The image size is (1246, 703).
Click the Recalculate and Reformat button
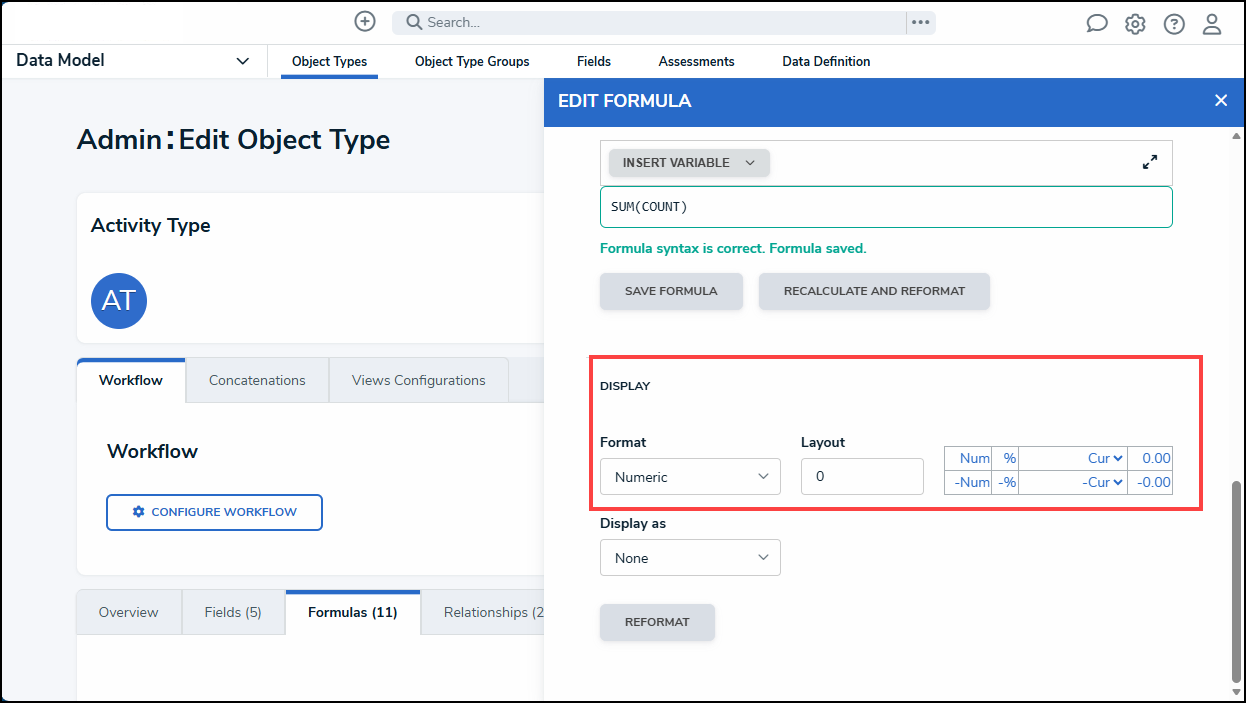point(874,291)
